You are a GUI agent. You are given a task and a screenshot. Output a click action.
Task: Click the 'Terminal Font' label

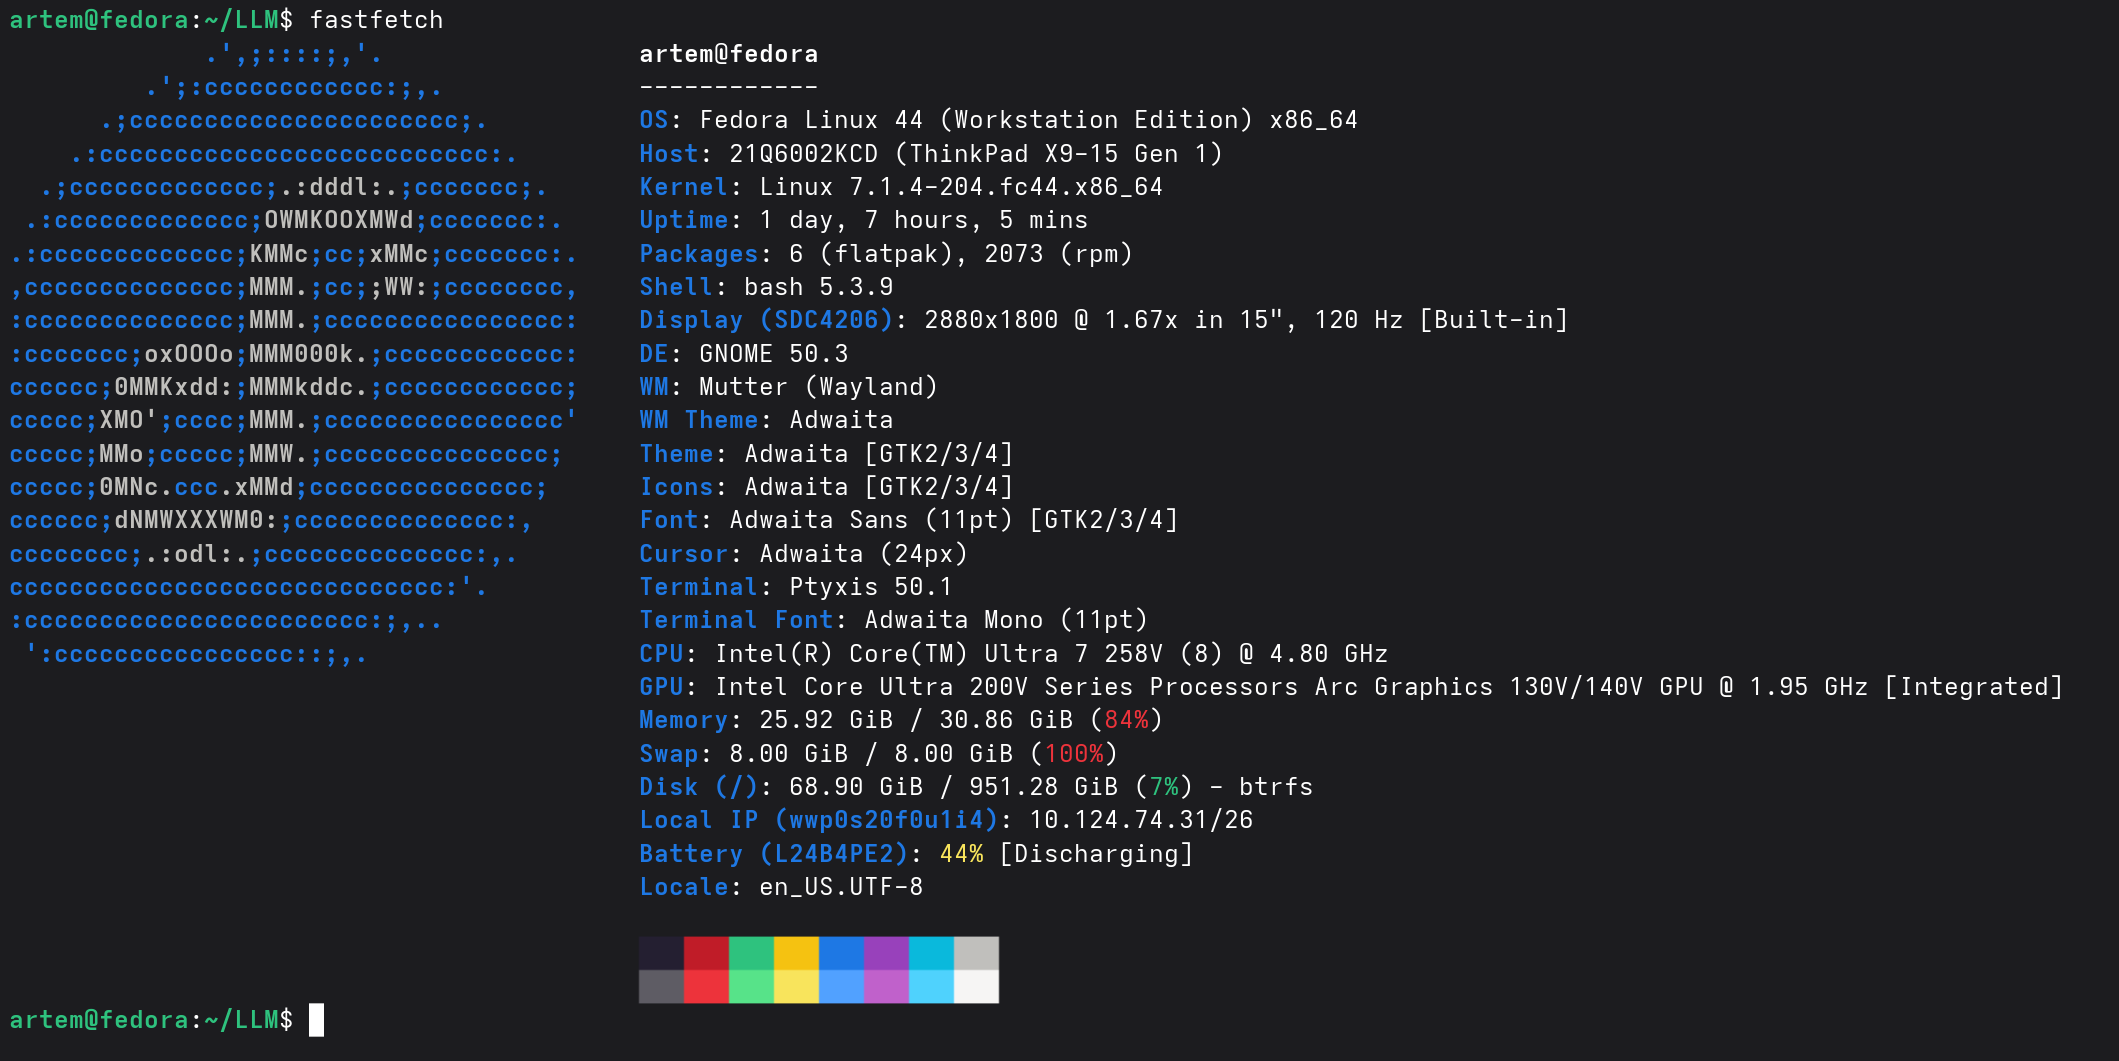[x=736, y=620]
